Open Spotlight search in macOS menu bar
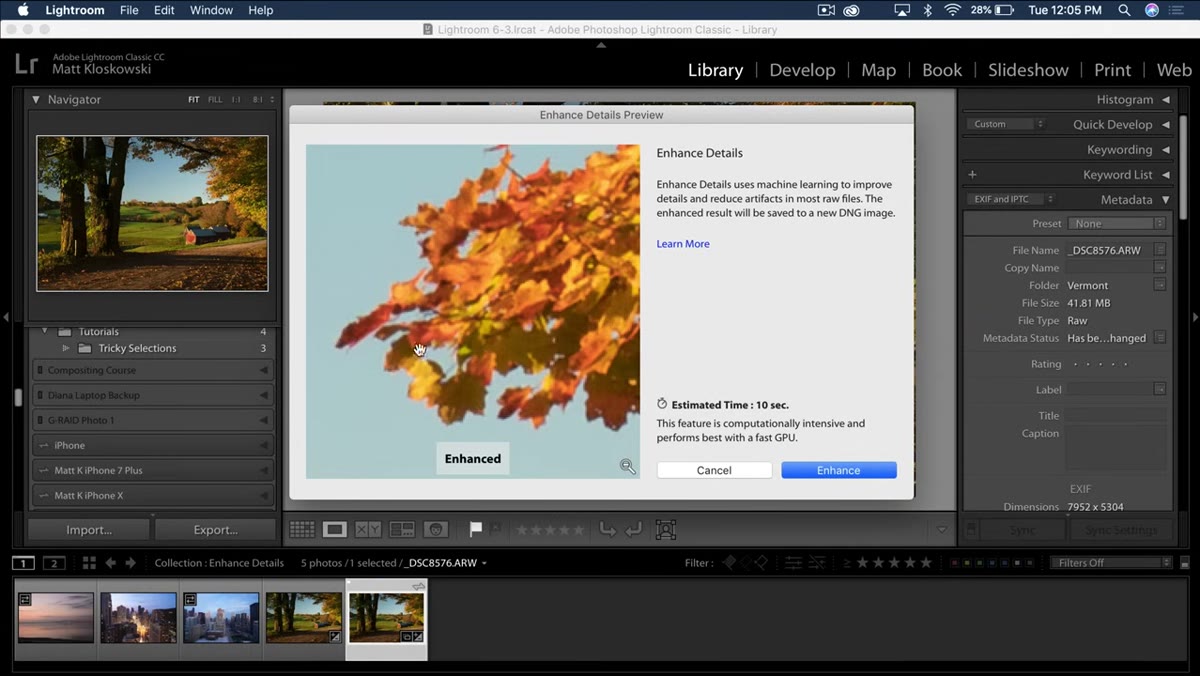Image resolution: width=1200 pixels, height=676 pixels. [1126, 10]
